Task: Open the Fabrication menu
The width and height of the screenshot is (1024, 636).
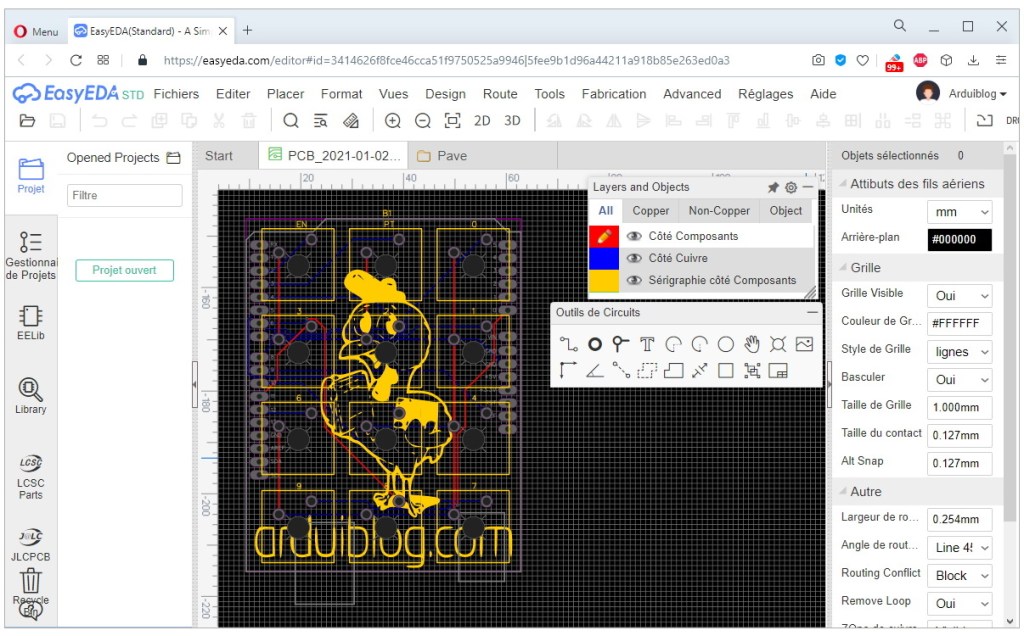Action: 613,94
